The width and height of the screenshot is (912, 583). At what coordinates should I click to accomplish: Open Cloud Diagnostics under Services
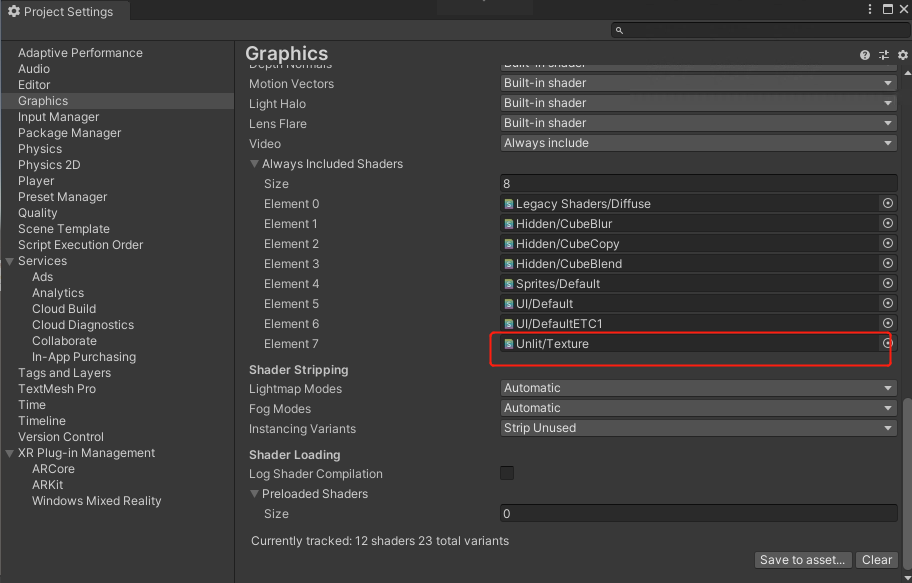(x=83, y=325)
